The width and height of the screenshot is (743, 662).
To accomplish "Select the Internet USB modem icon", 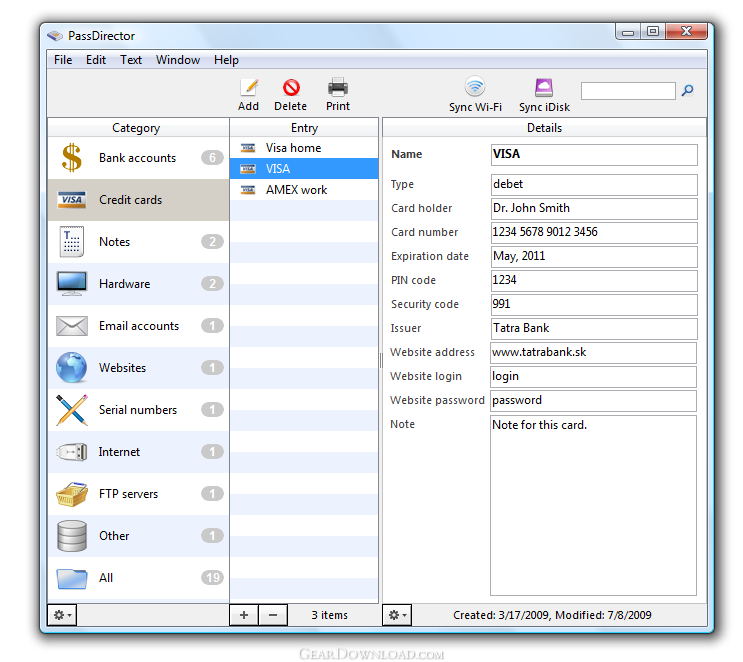I will coord(72,452).
